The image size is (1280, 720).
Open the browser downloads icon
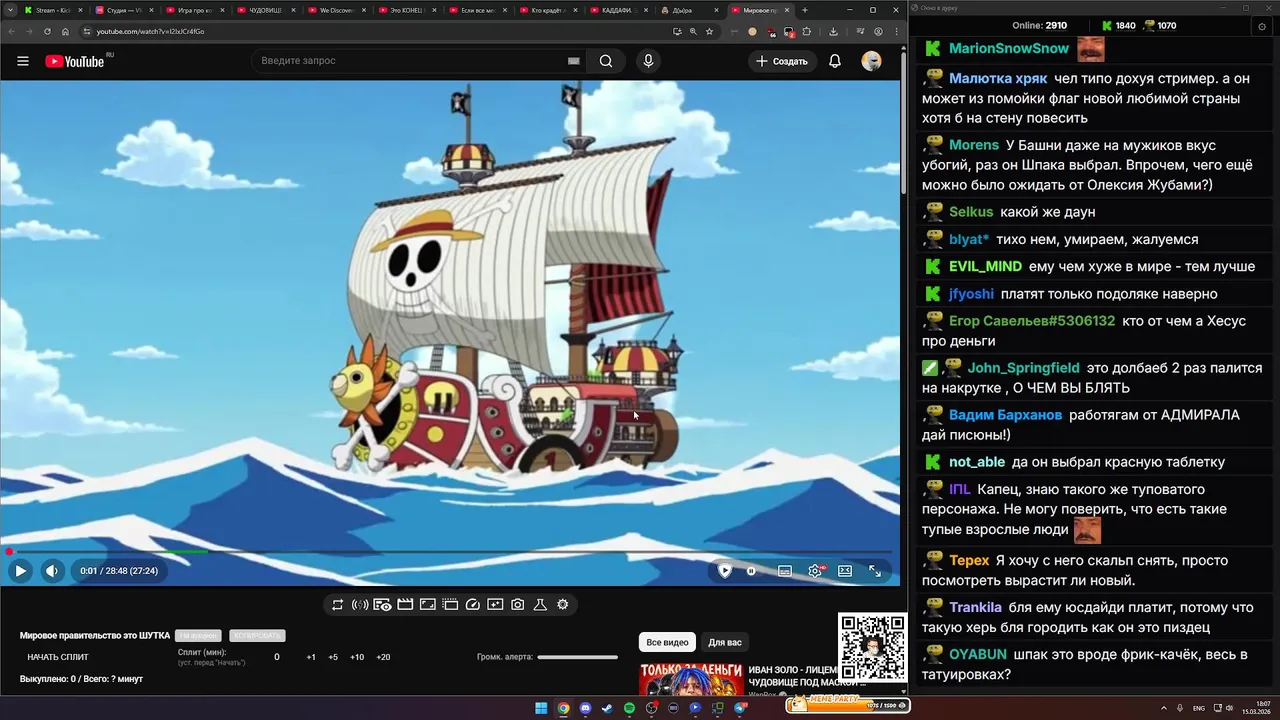click(833, 31)
